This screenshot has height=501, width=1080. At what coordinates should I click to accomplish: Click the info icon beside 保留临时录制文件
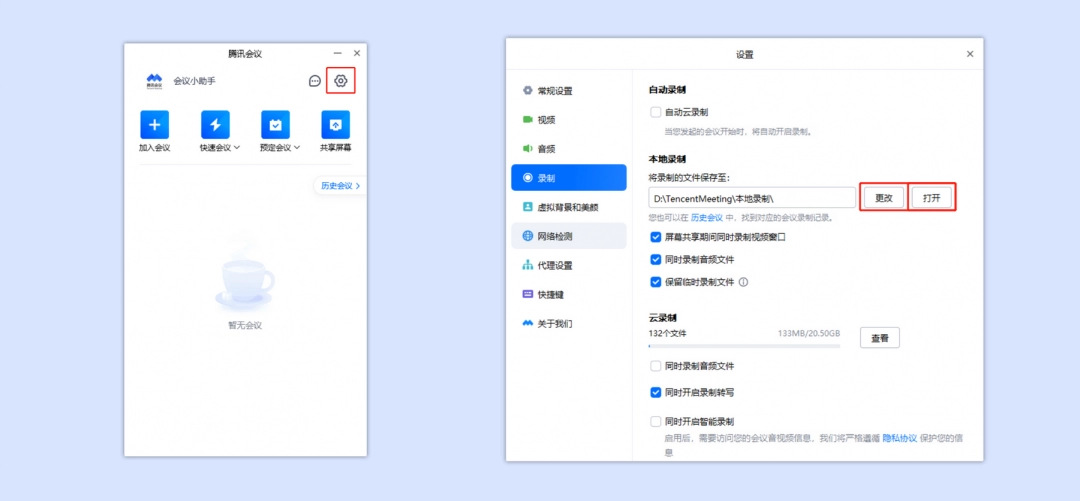pyautogui.click(x=744, y=282)
